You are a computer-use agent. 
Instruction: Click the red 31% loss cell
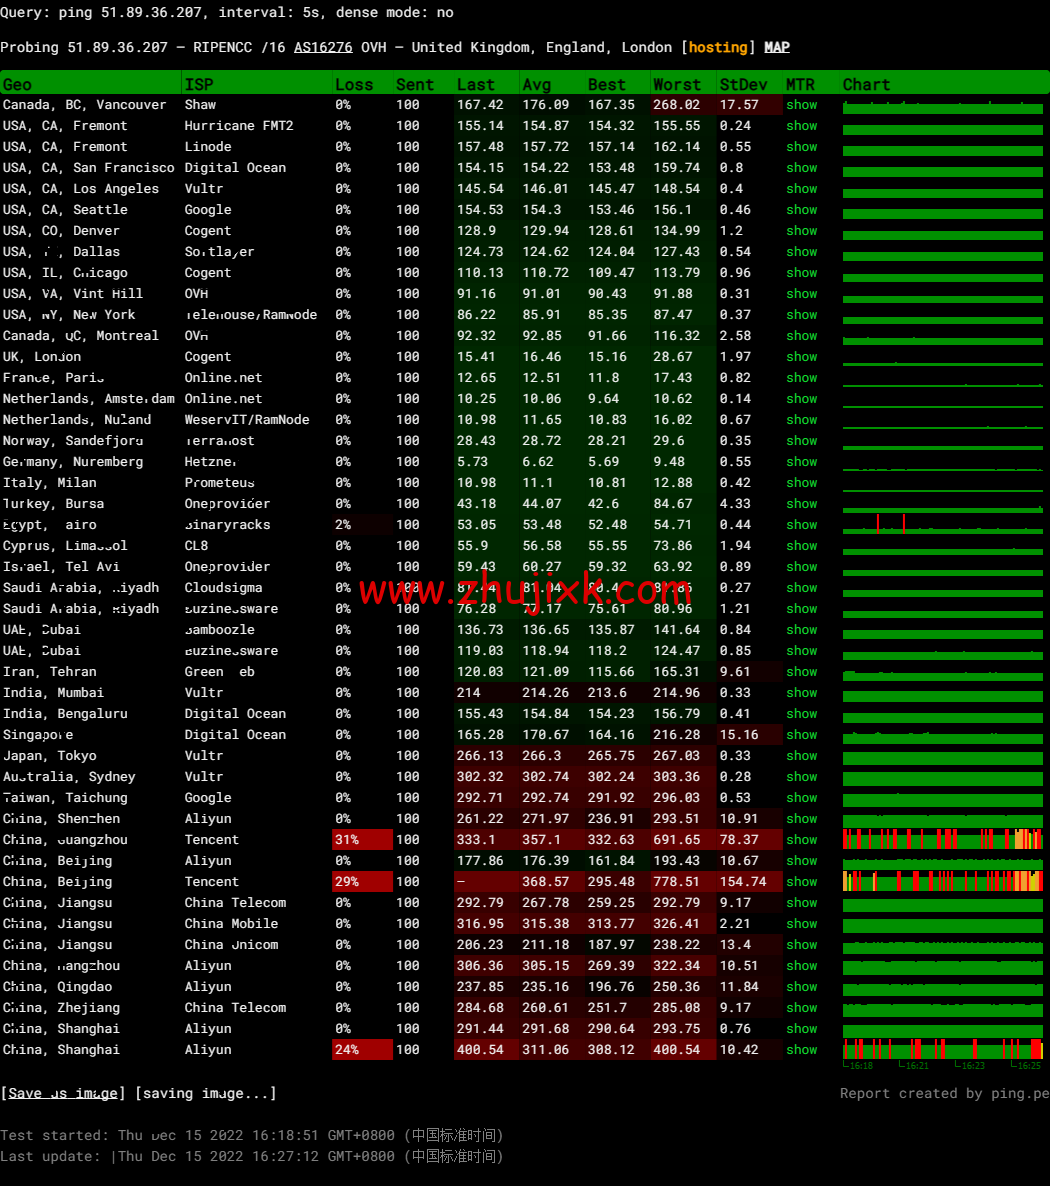click(347, 840)
